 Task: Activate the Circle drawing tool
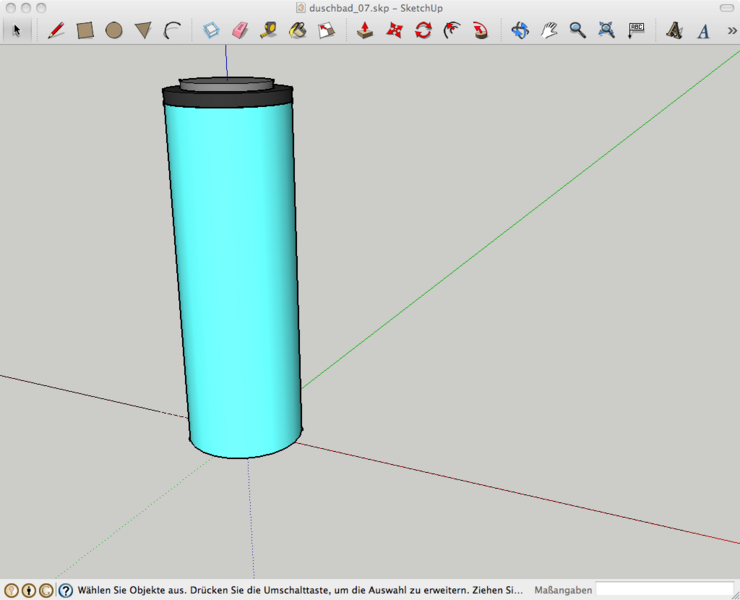click(x=114, y=30)
